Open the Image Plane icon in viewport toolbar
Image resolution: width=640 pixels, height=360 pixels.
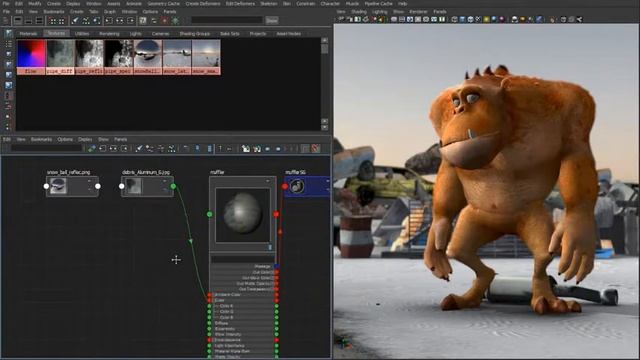[366, 19]
